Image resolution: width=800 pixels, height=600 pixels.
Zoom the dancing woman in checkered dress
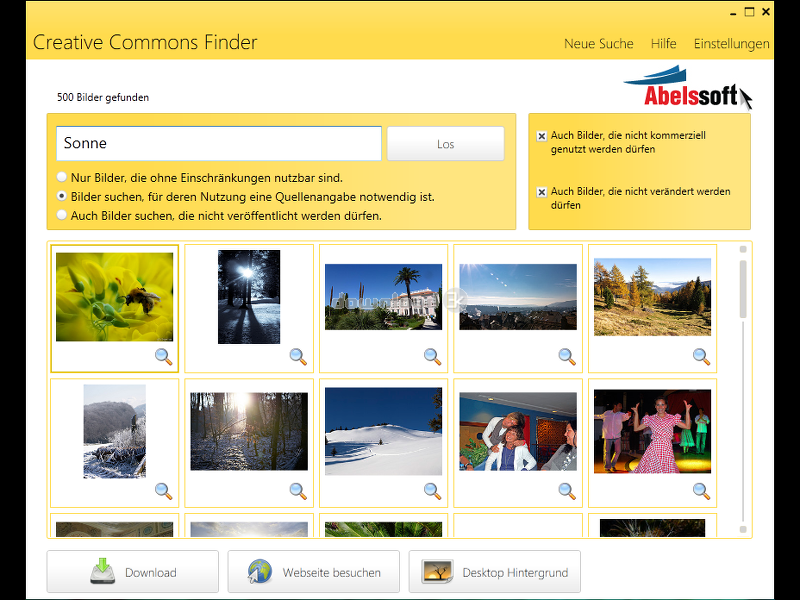701,491
